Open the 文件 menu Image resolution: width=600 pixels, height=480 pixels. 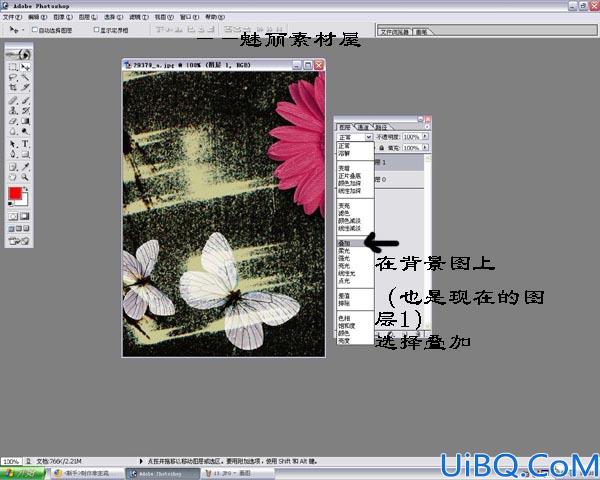(12, 17)
